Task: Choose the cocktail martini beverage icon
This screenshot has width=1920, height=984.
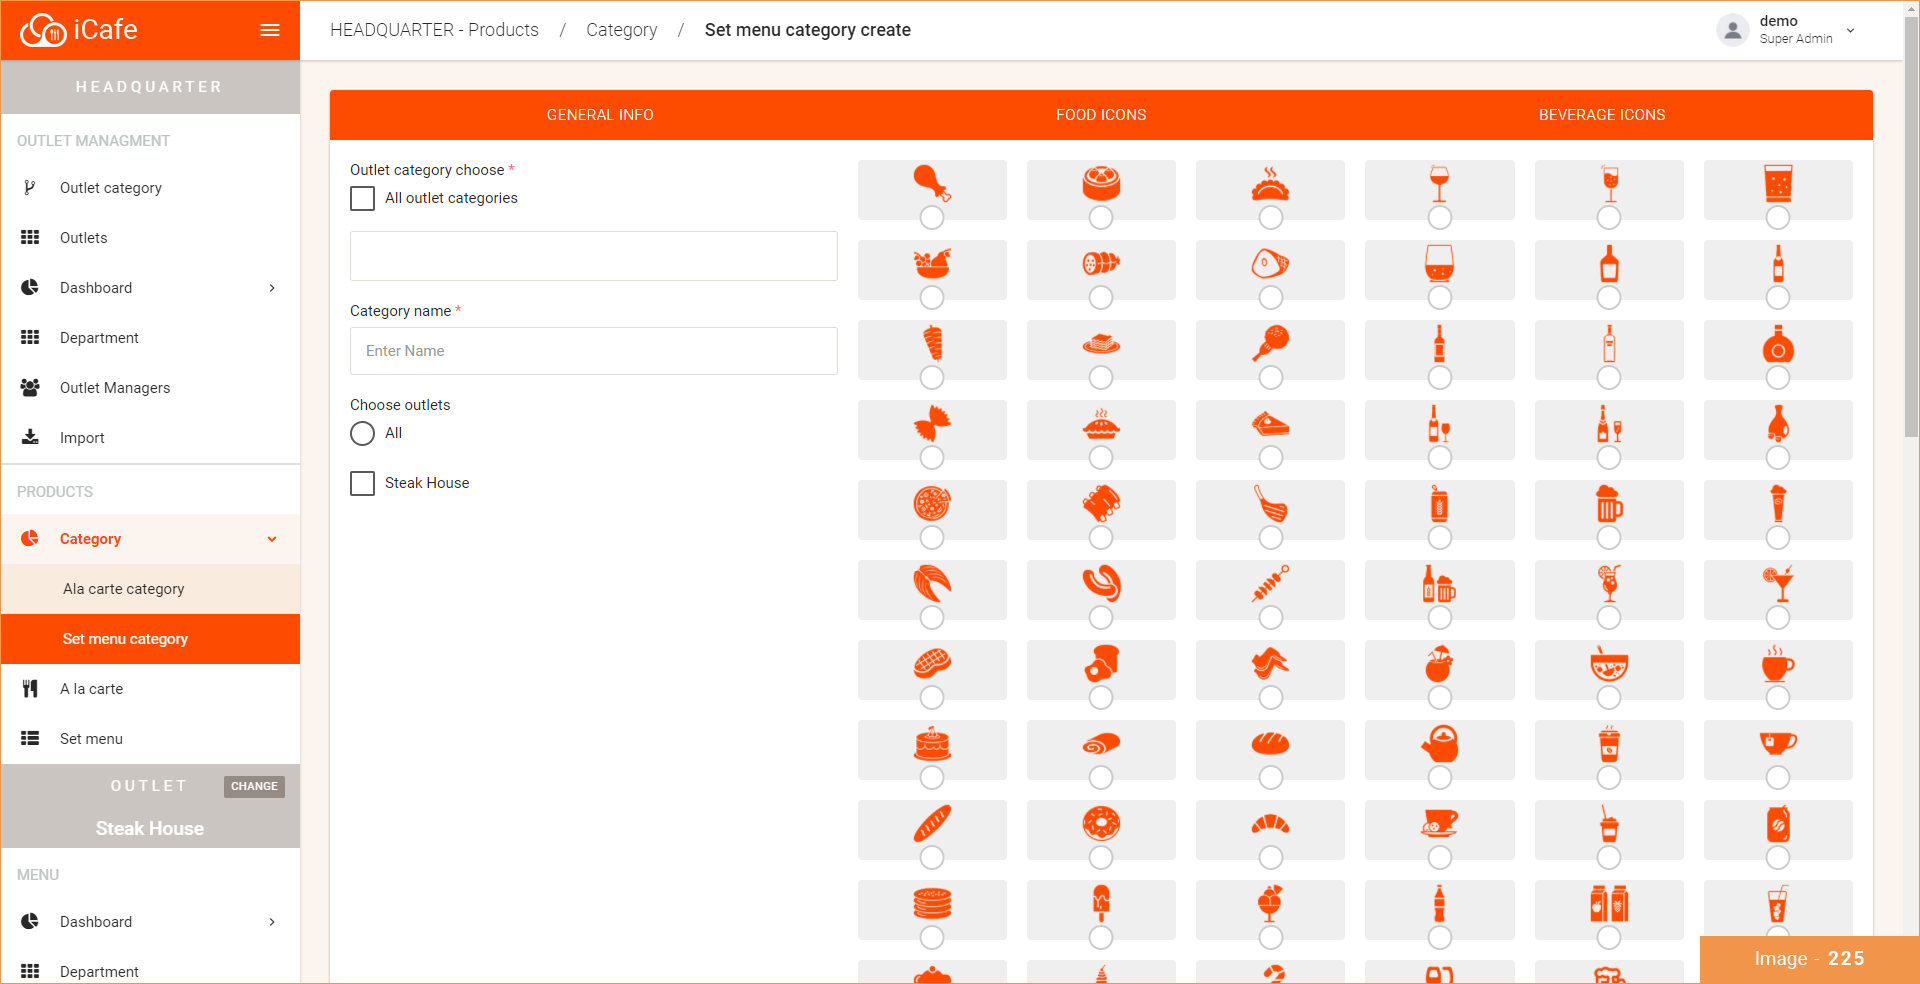Action: (1778, 583)
